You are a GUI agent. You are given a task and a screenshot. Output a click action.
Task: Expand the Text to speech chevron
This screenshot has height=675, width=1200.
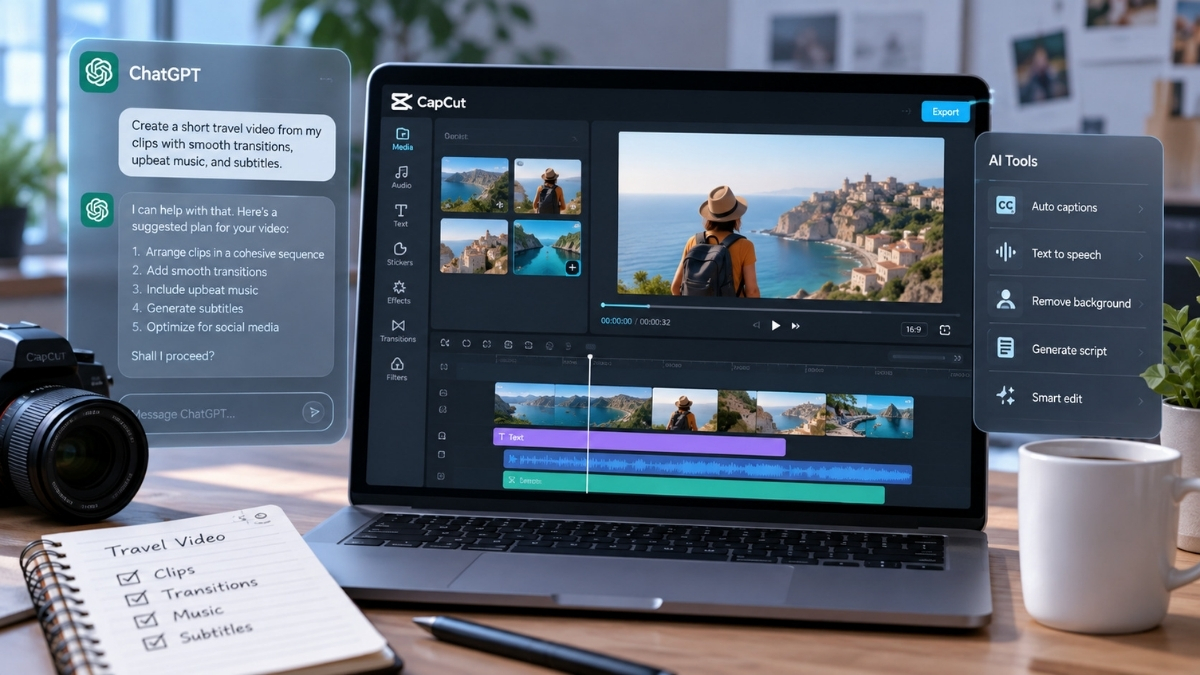(x=1140, y=255)
